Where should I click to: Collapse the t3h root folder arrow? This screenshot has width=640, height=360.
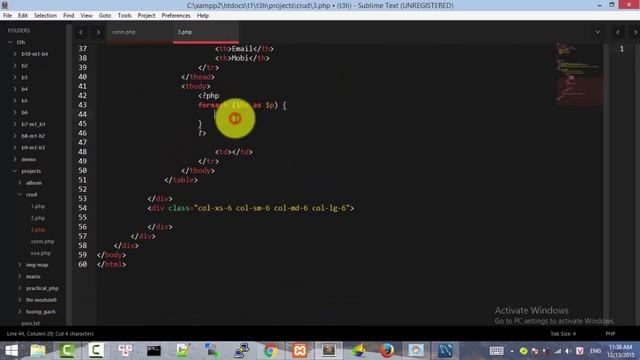(10, 42)
